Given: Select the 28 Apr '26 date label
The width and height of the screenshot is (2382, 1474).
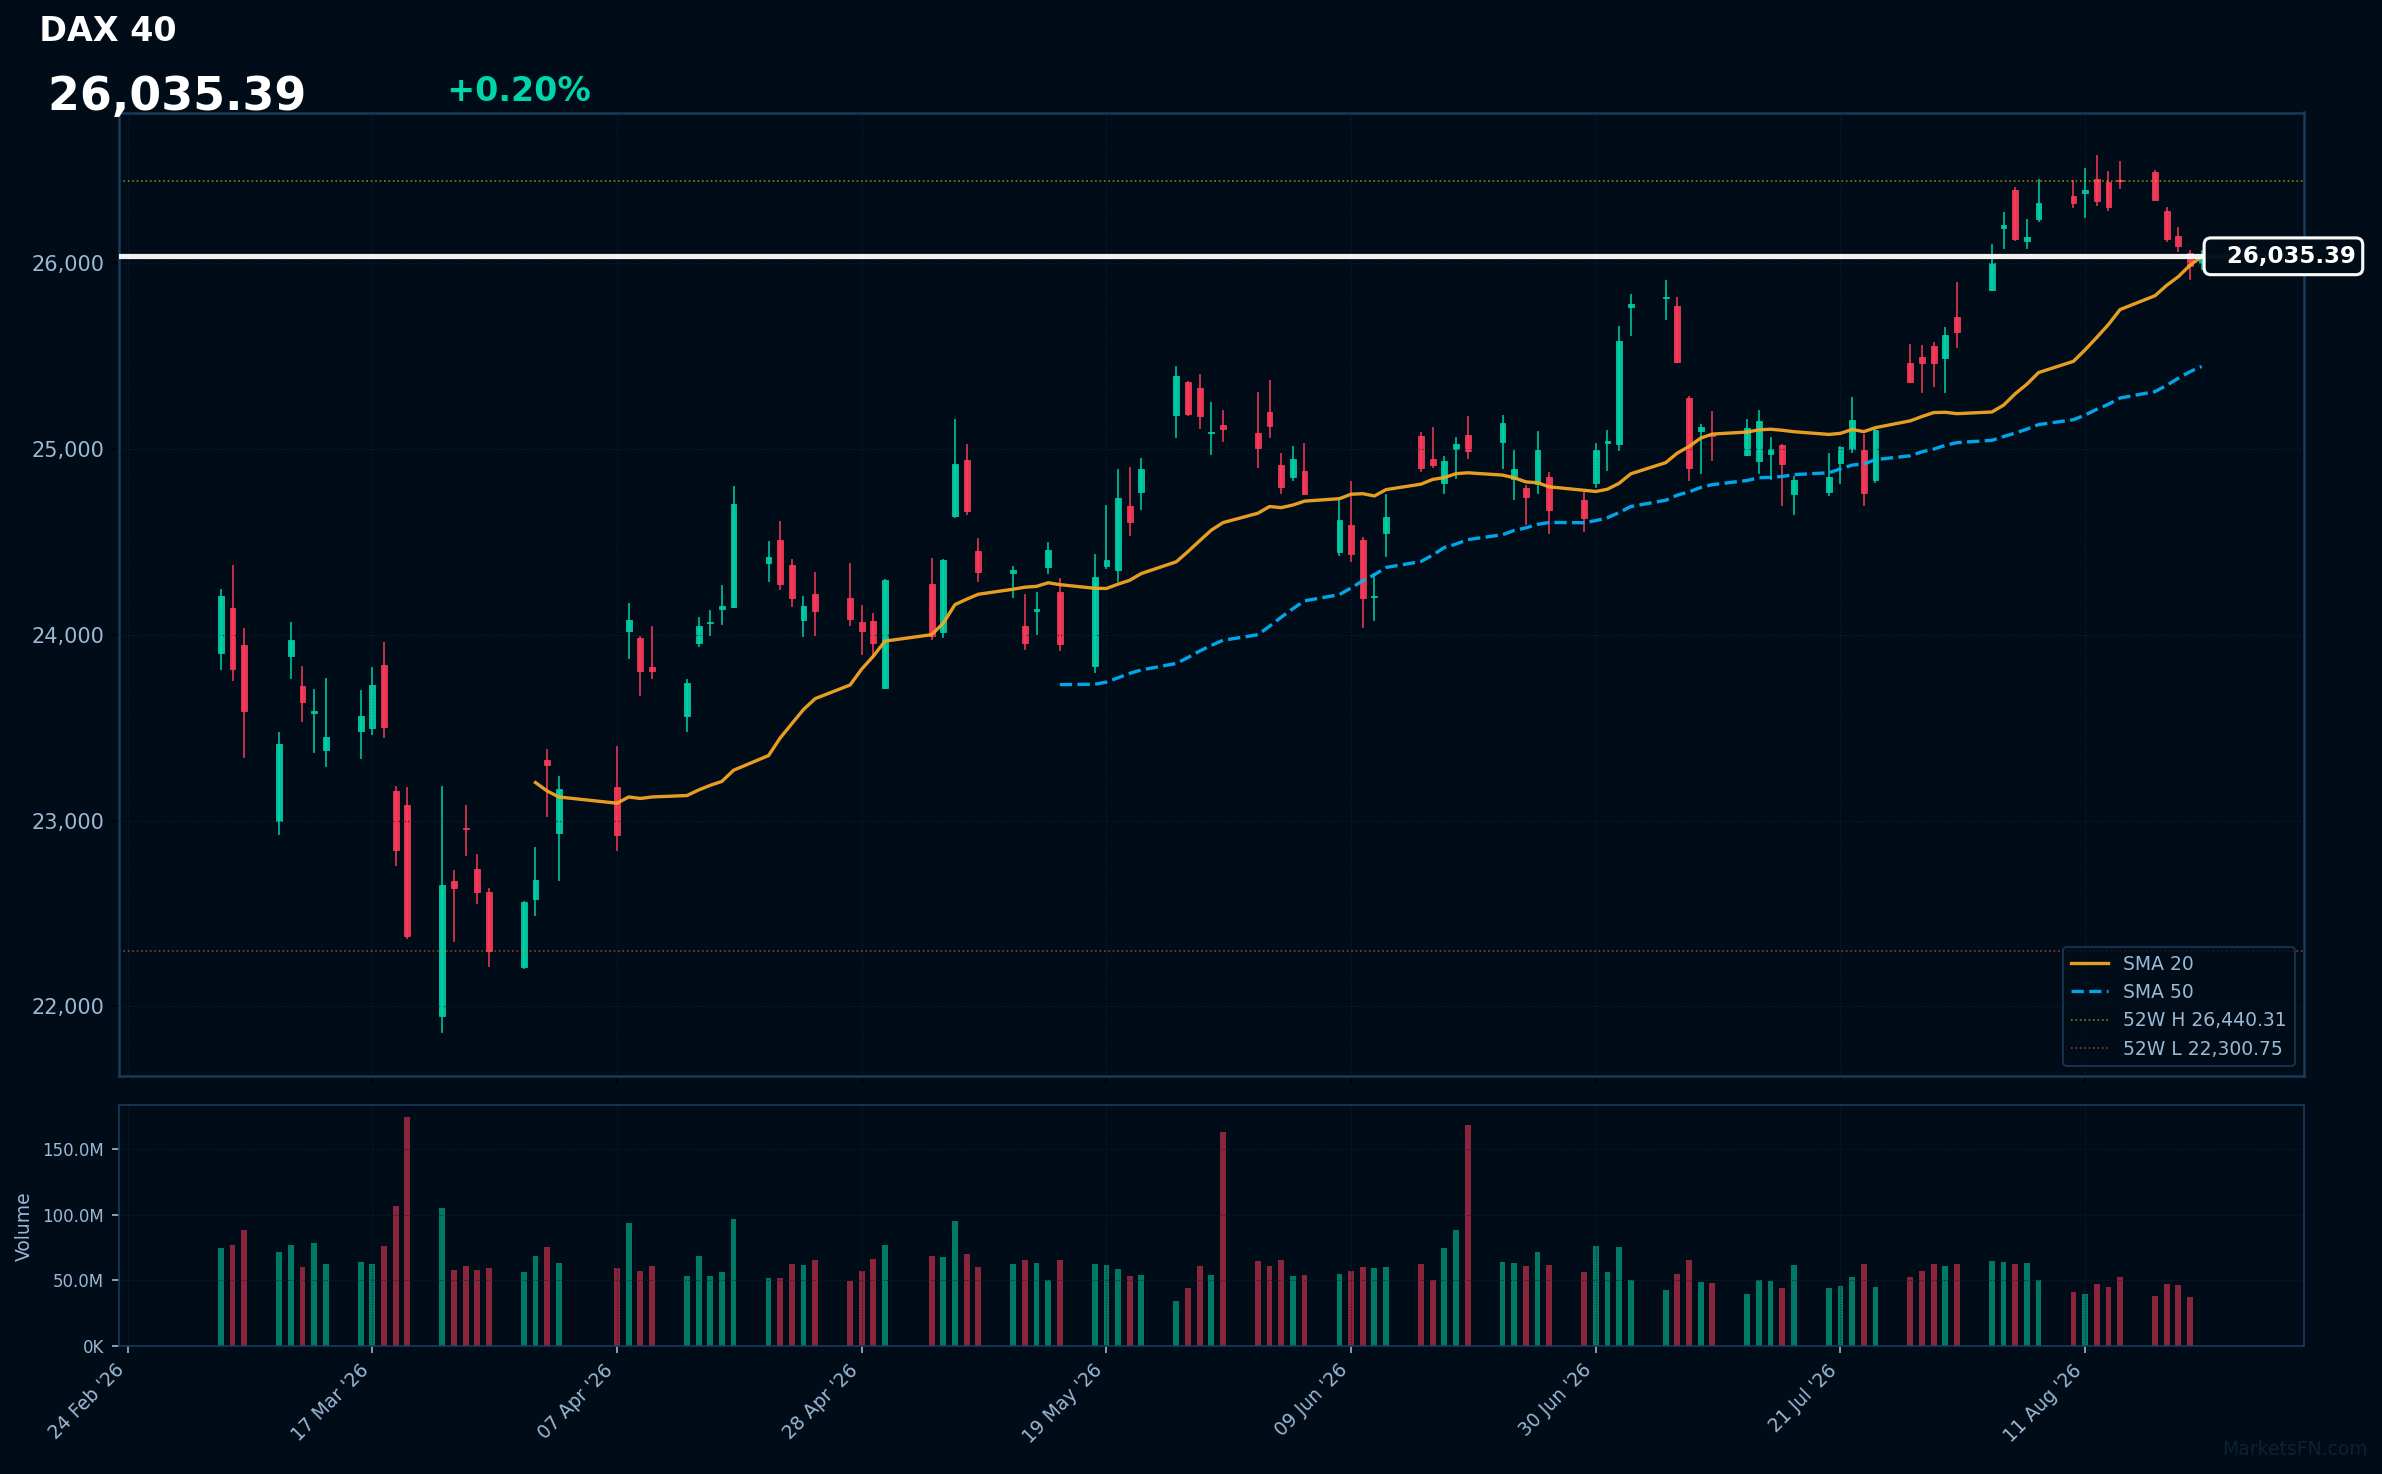Looking at the screenshot, I should (x=819, y=1401).
